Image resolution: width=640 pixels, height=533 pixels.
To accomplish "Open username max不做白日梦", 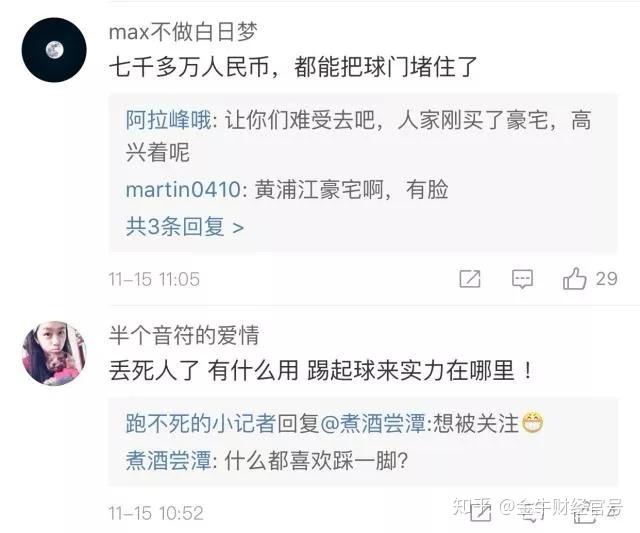I will (183, 31).
